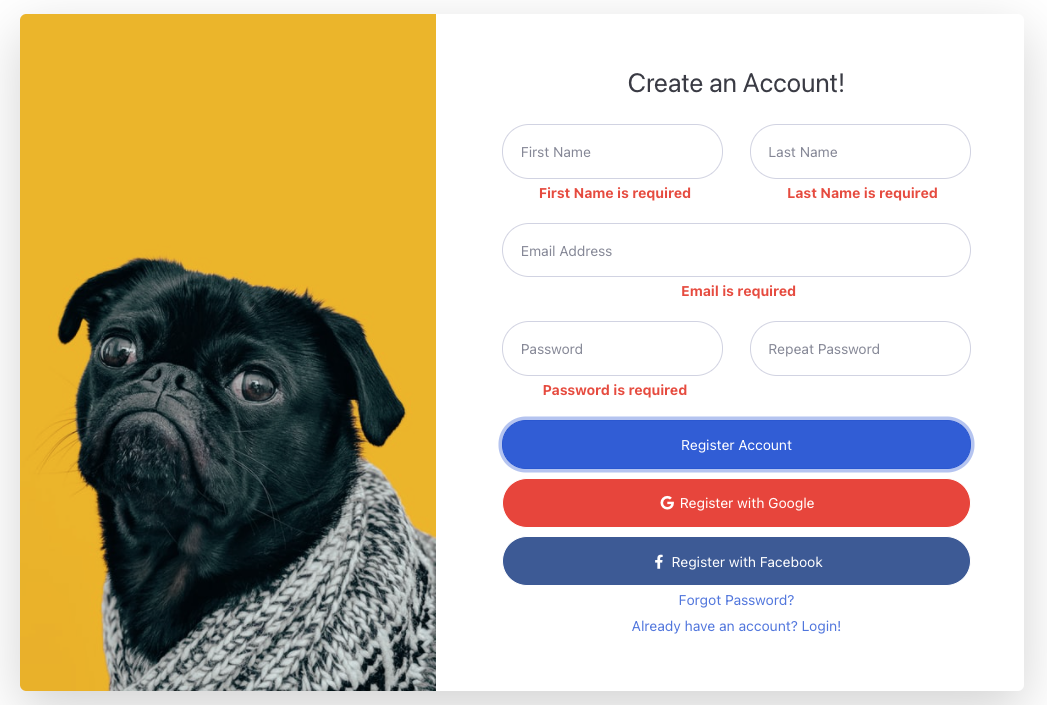Select the Email Address field
Viewport: 1047px width, 705px height.
tap(736, 250)
